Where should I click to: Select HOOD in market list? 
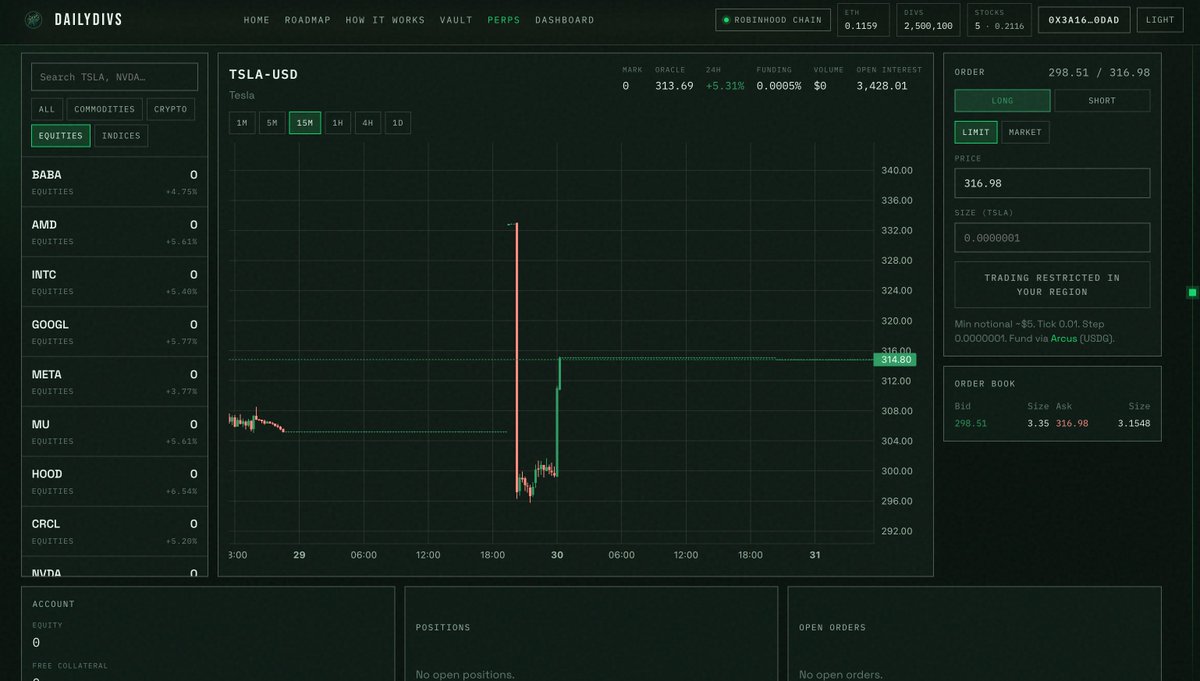click(x=114, y=481)
